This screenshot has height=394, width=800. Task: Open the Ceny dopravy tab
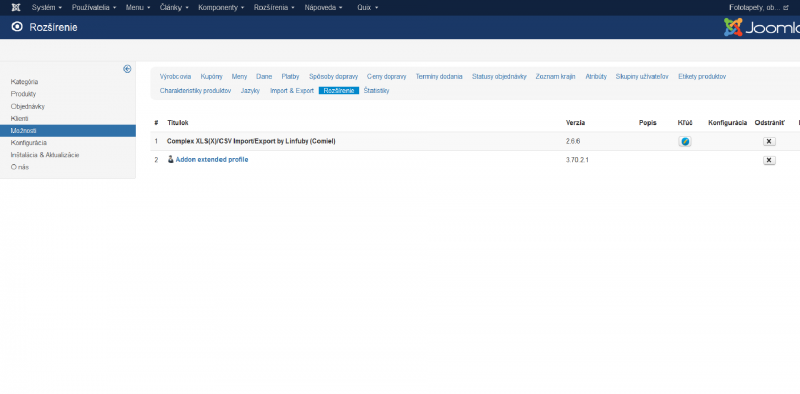pos(387,77)
